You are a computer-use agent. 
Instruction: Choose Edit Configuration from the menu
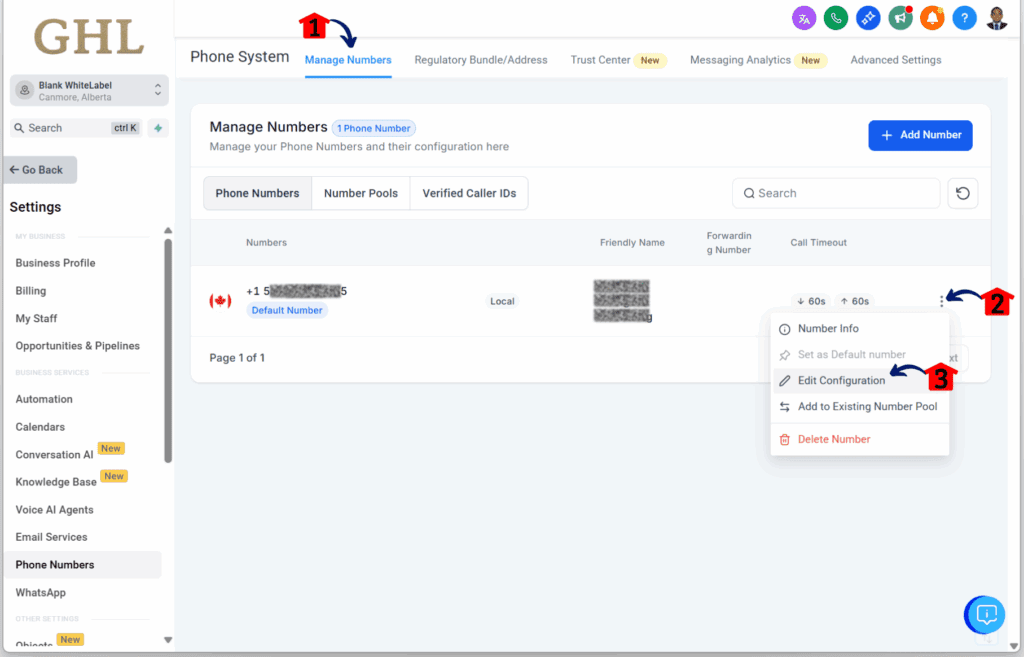859,381
